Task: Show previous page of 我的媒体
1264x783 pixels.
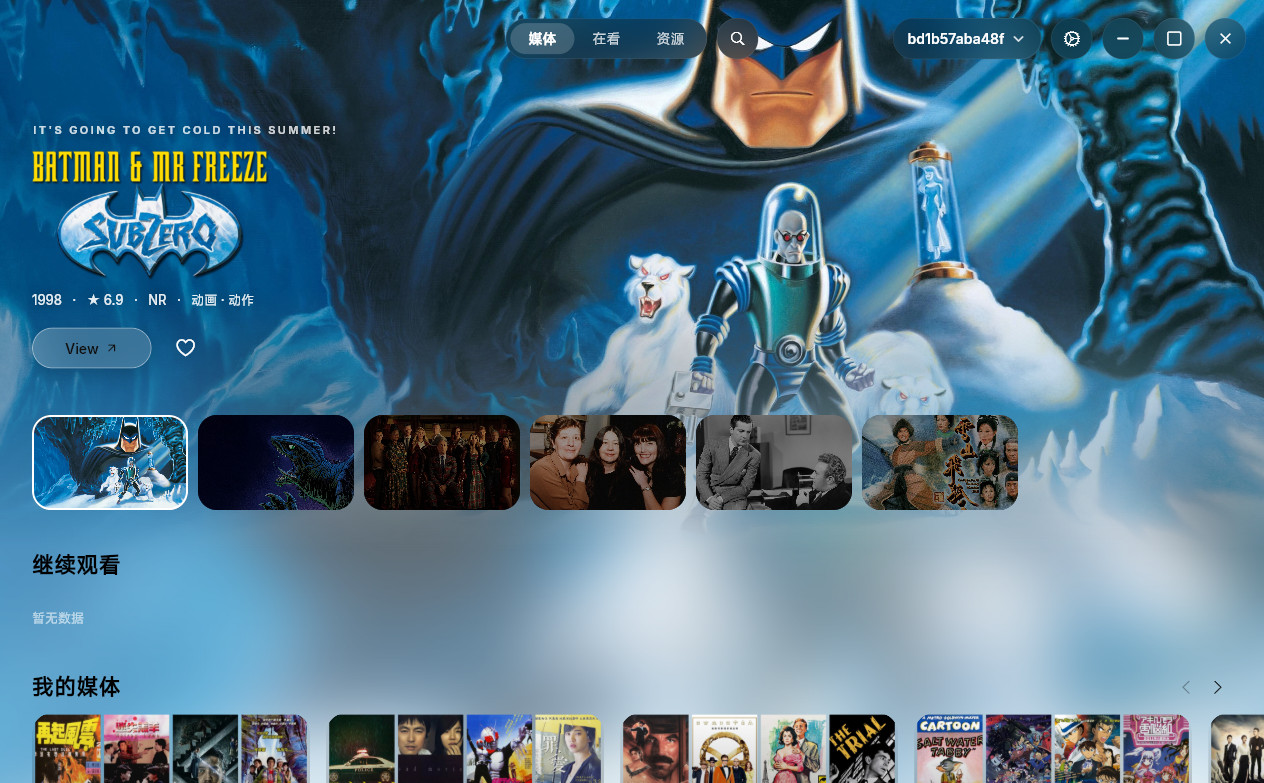Action: (1186, 687)
